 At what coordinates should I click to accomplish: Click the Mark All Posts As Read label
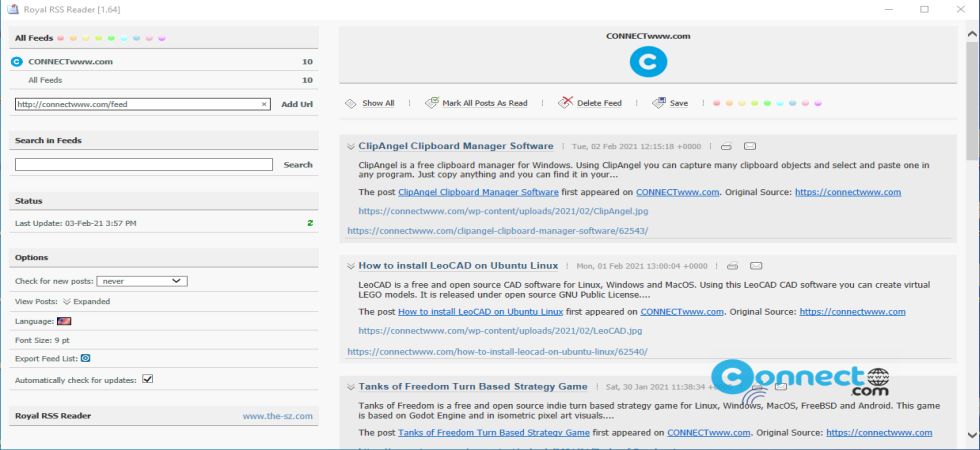point(485,103)
